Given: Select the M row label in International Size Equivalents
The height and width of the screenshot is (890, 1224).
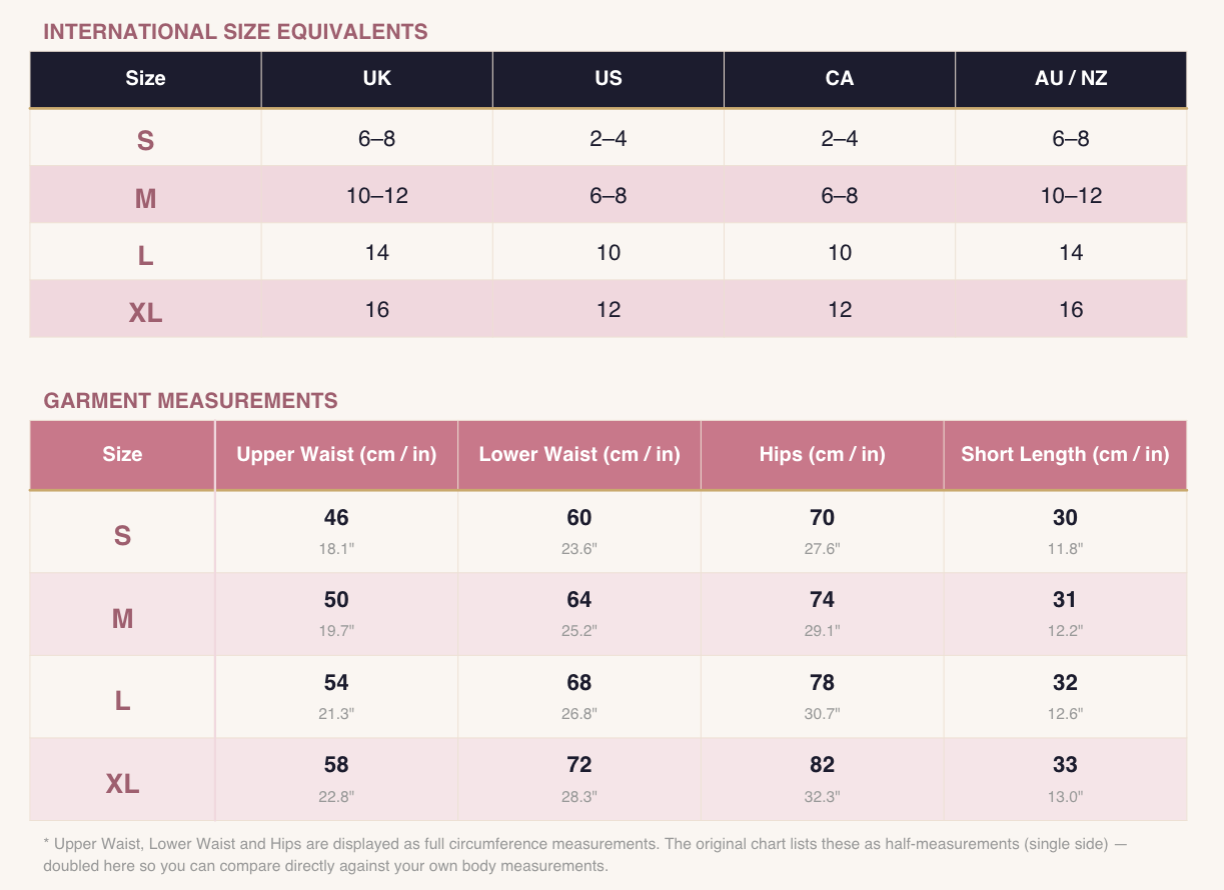Looking at the screenshot, I should pos(145,198).
